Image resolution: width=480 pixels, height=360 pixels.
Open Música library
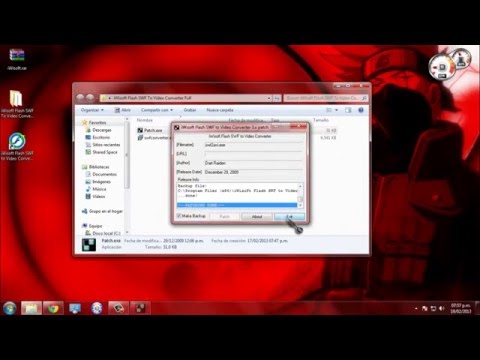[x=96, y=189]
